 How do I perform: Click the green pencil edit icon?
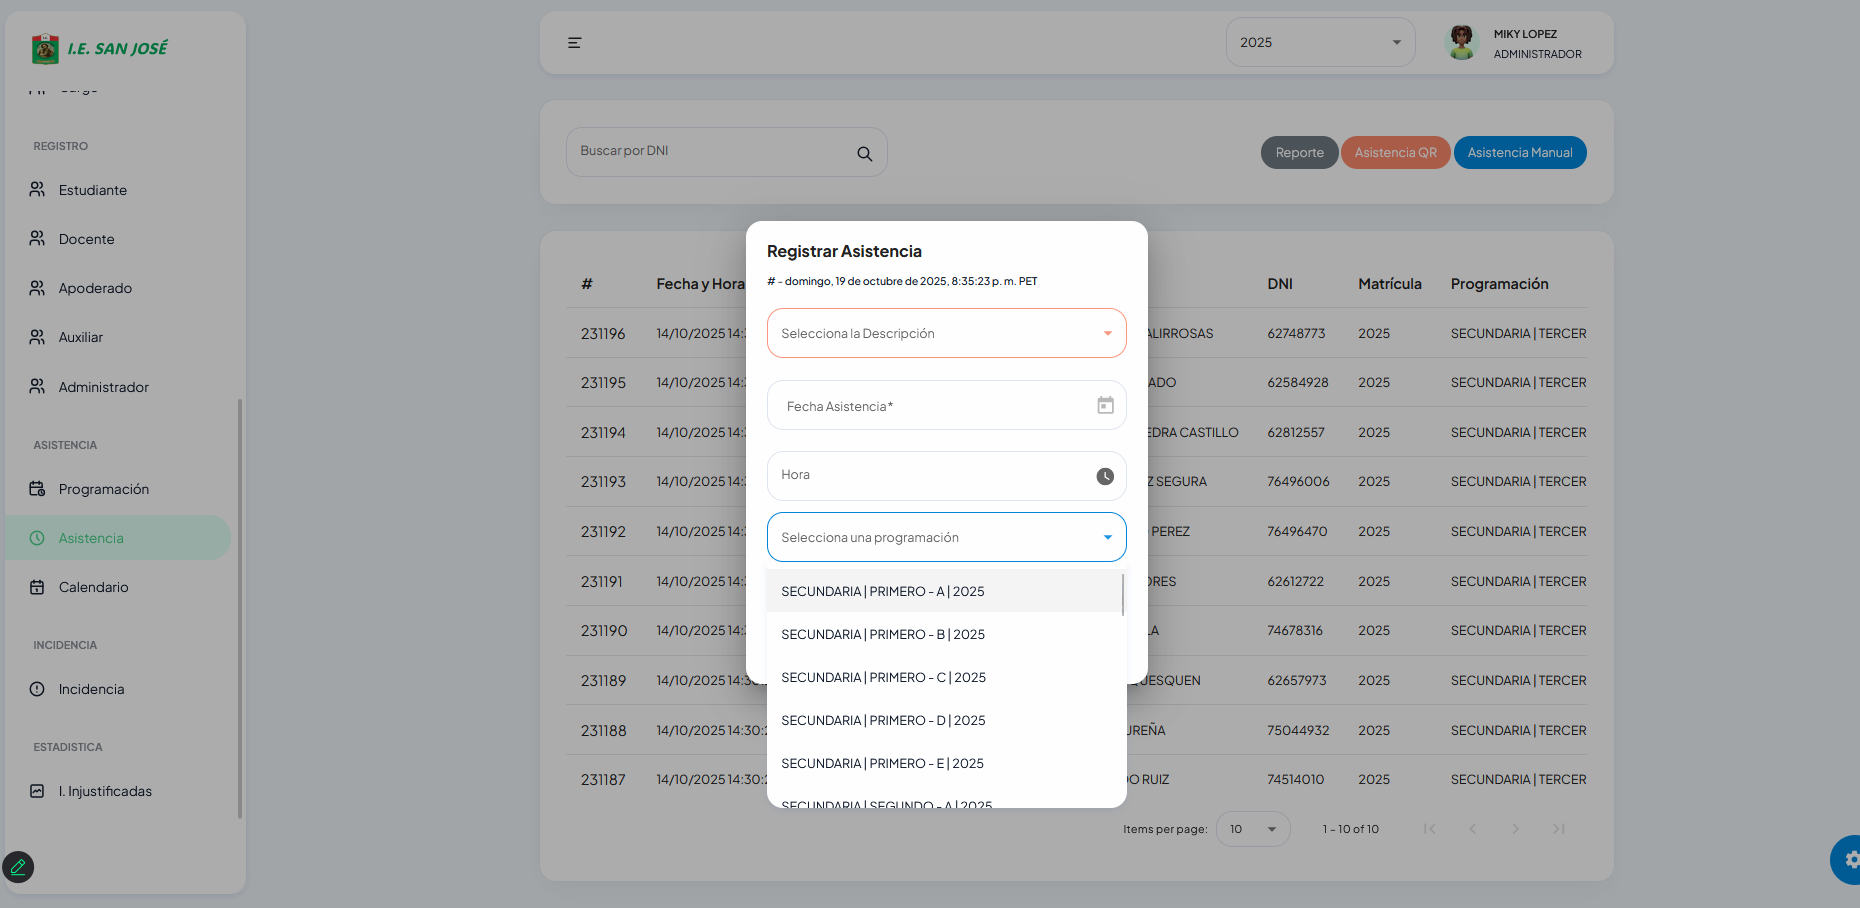click(18, 867)
